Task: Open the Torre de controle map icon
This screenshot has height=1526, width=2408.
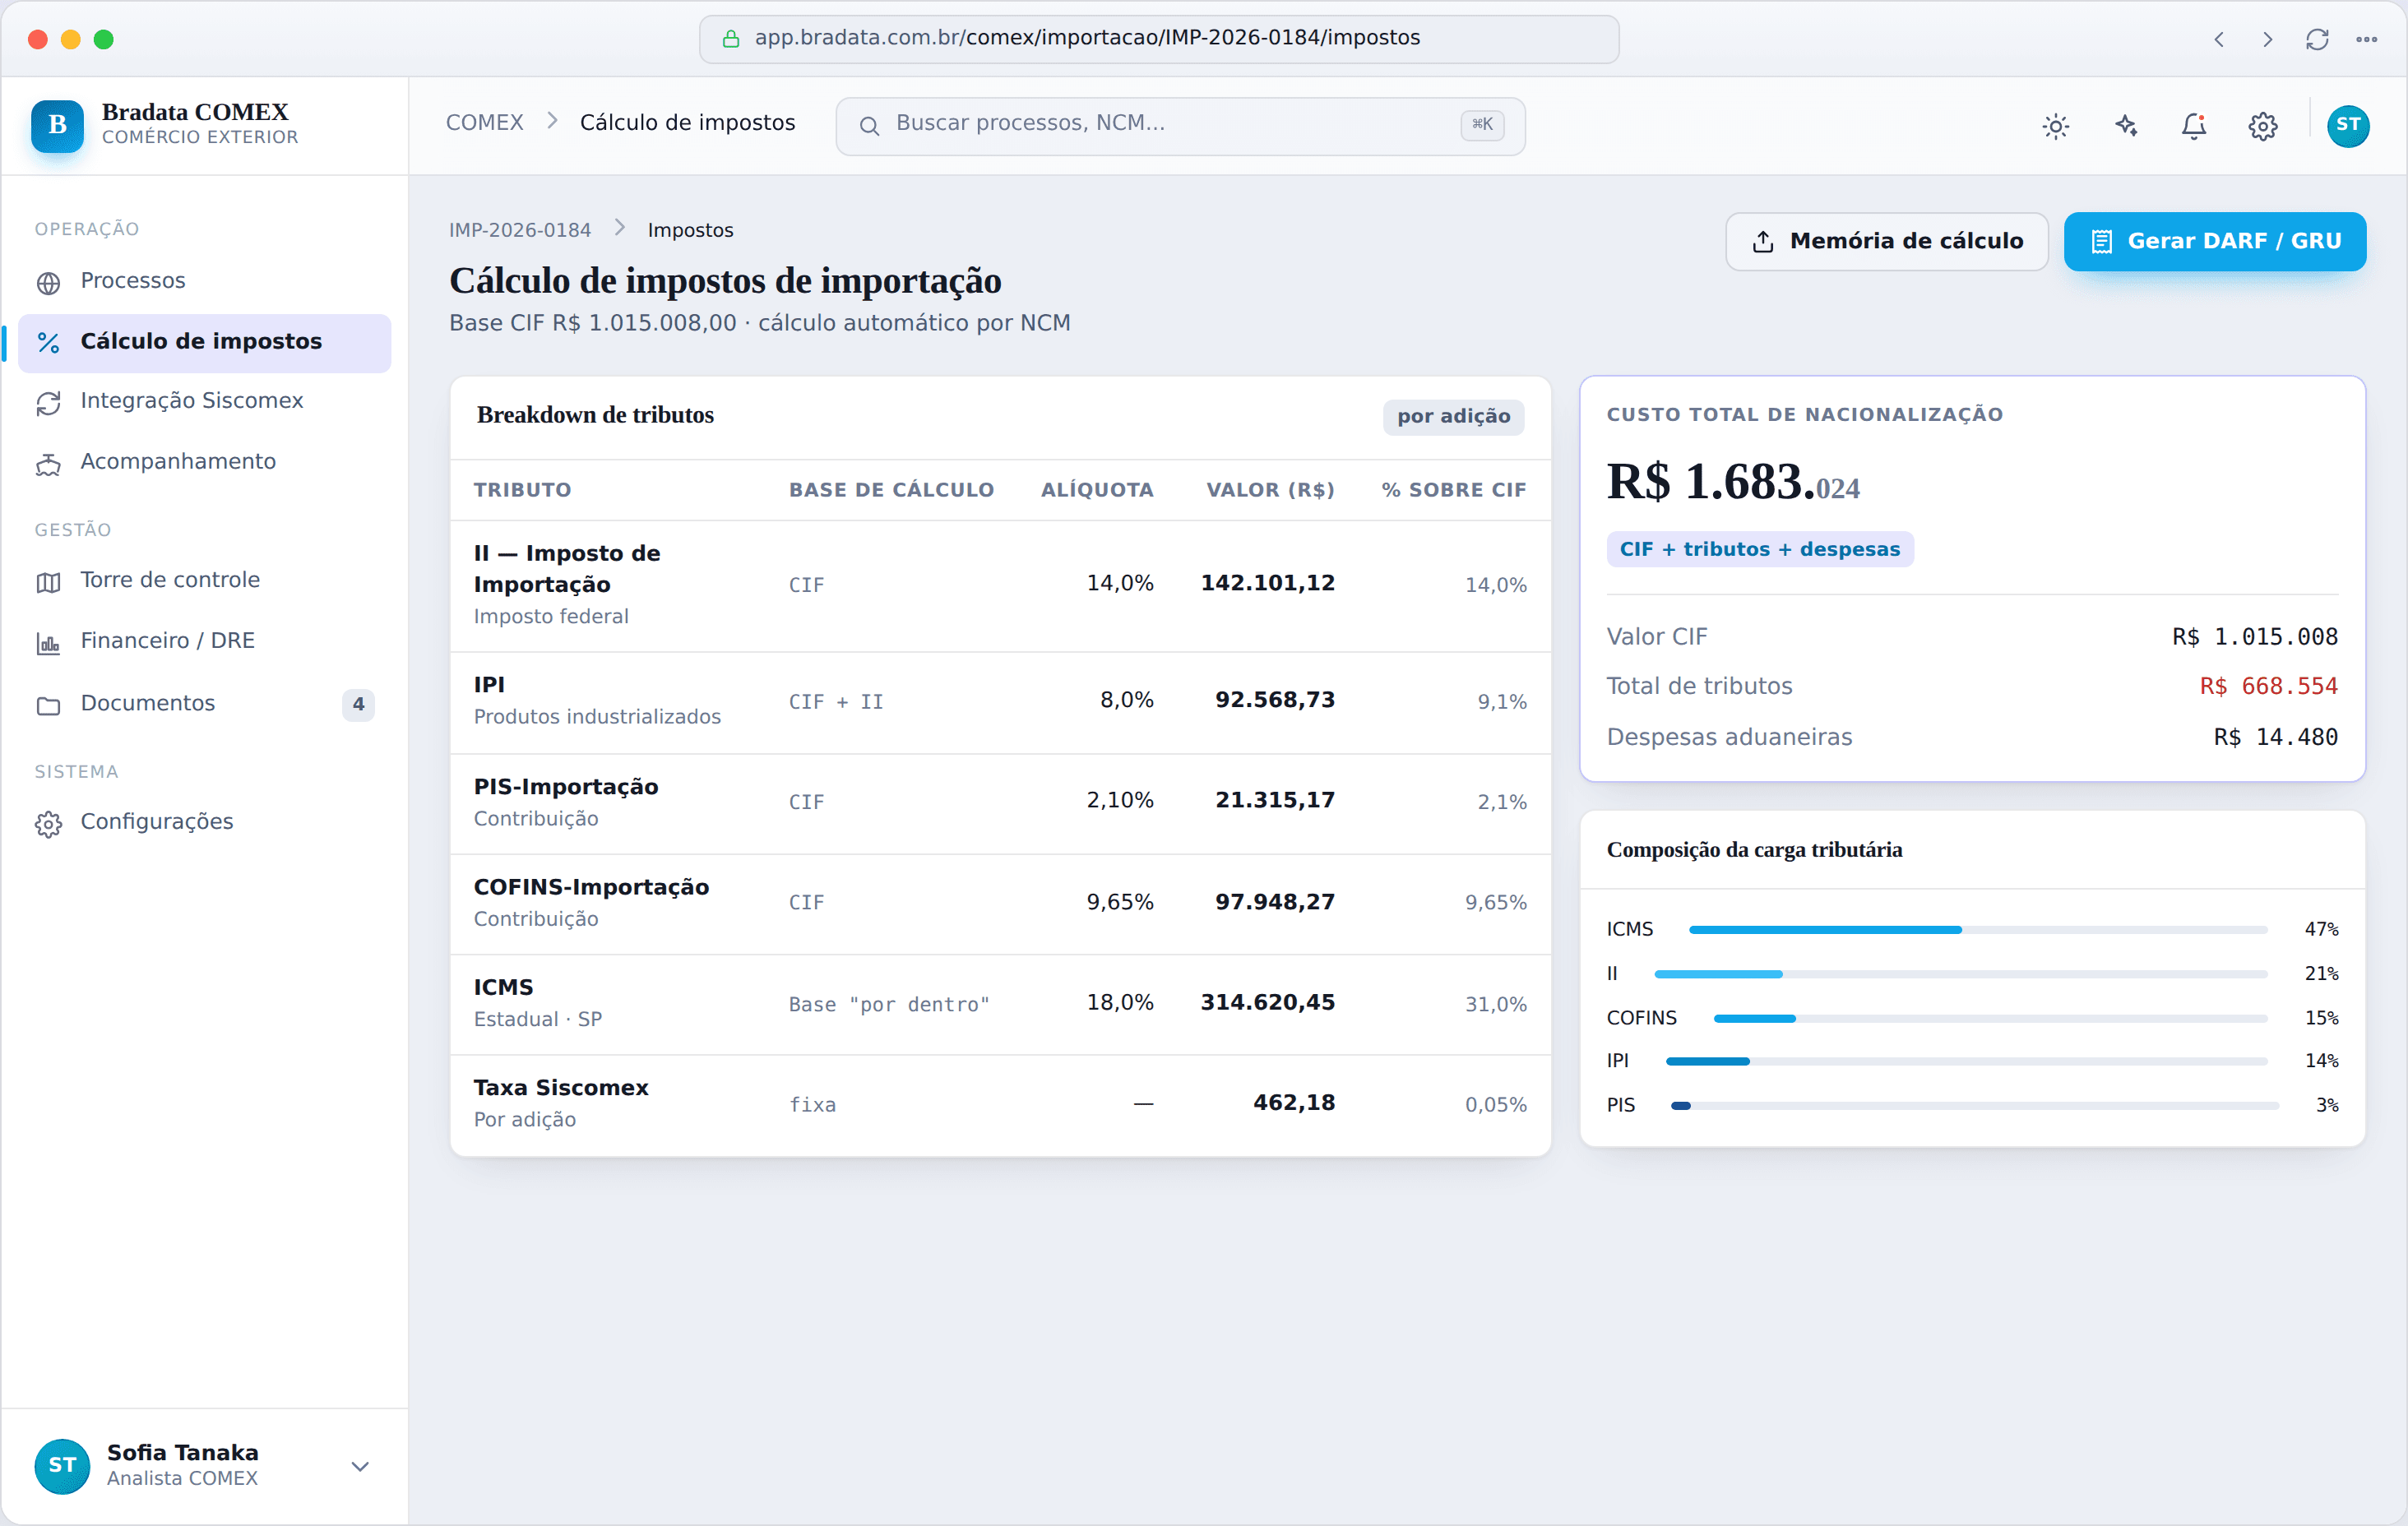Action: (x=48, y=582)
